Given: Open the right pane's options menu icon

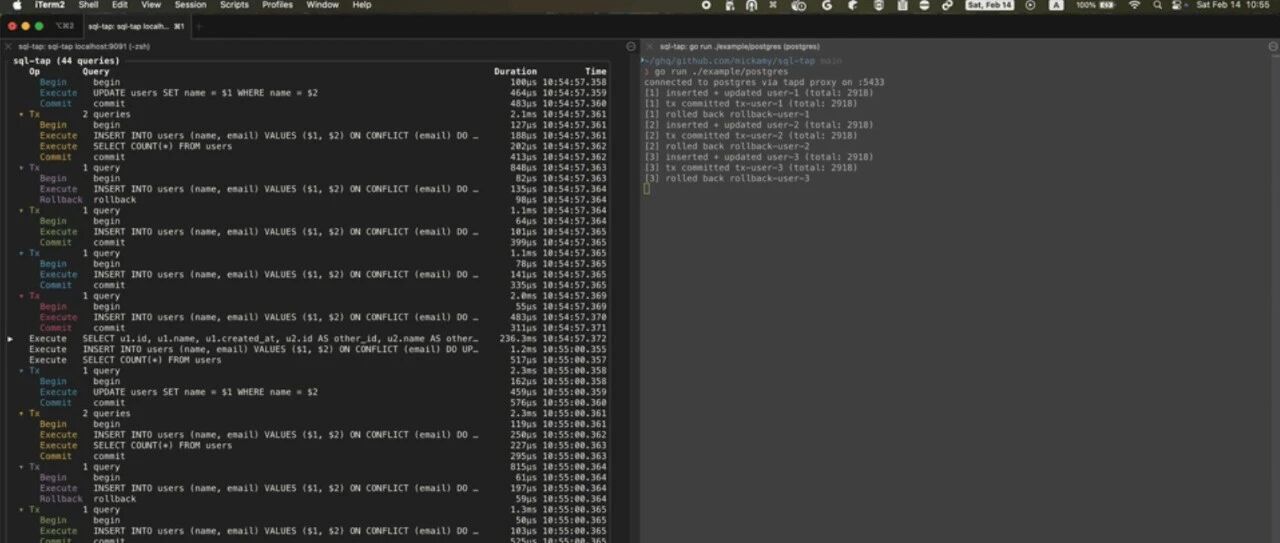Looking at the screenshot, I should tap(1271, 46).
